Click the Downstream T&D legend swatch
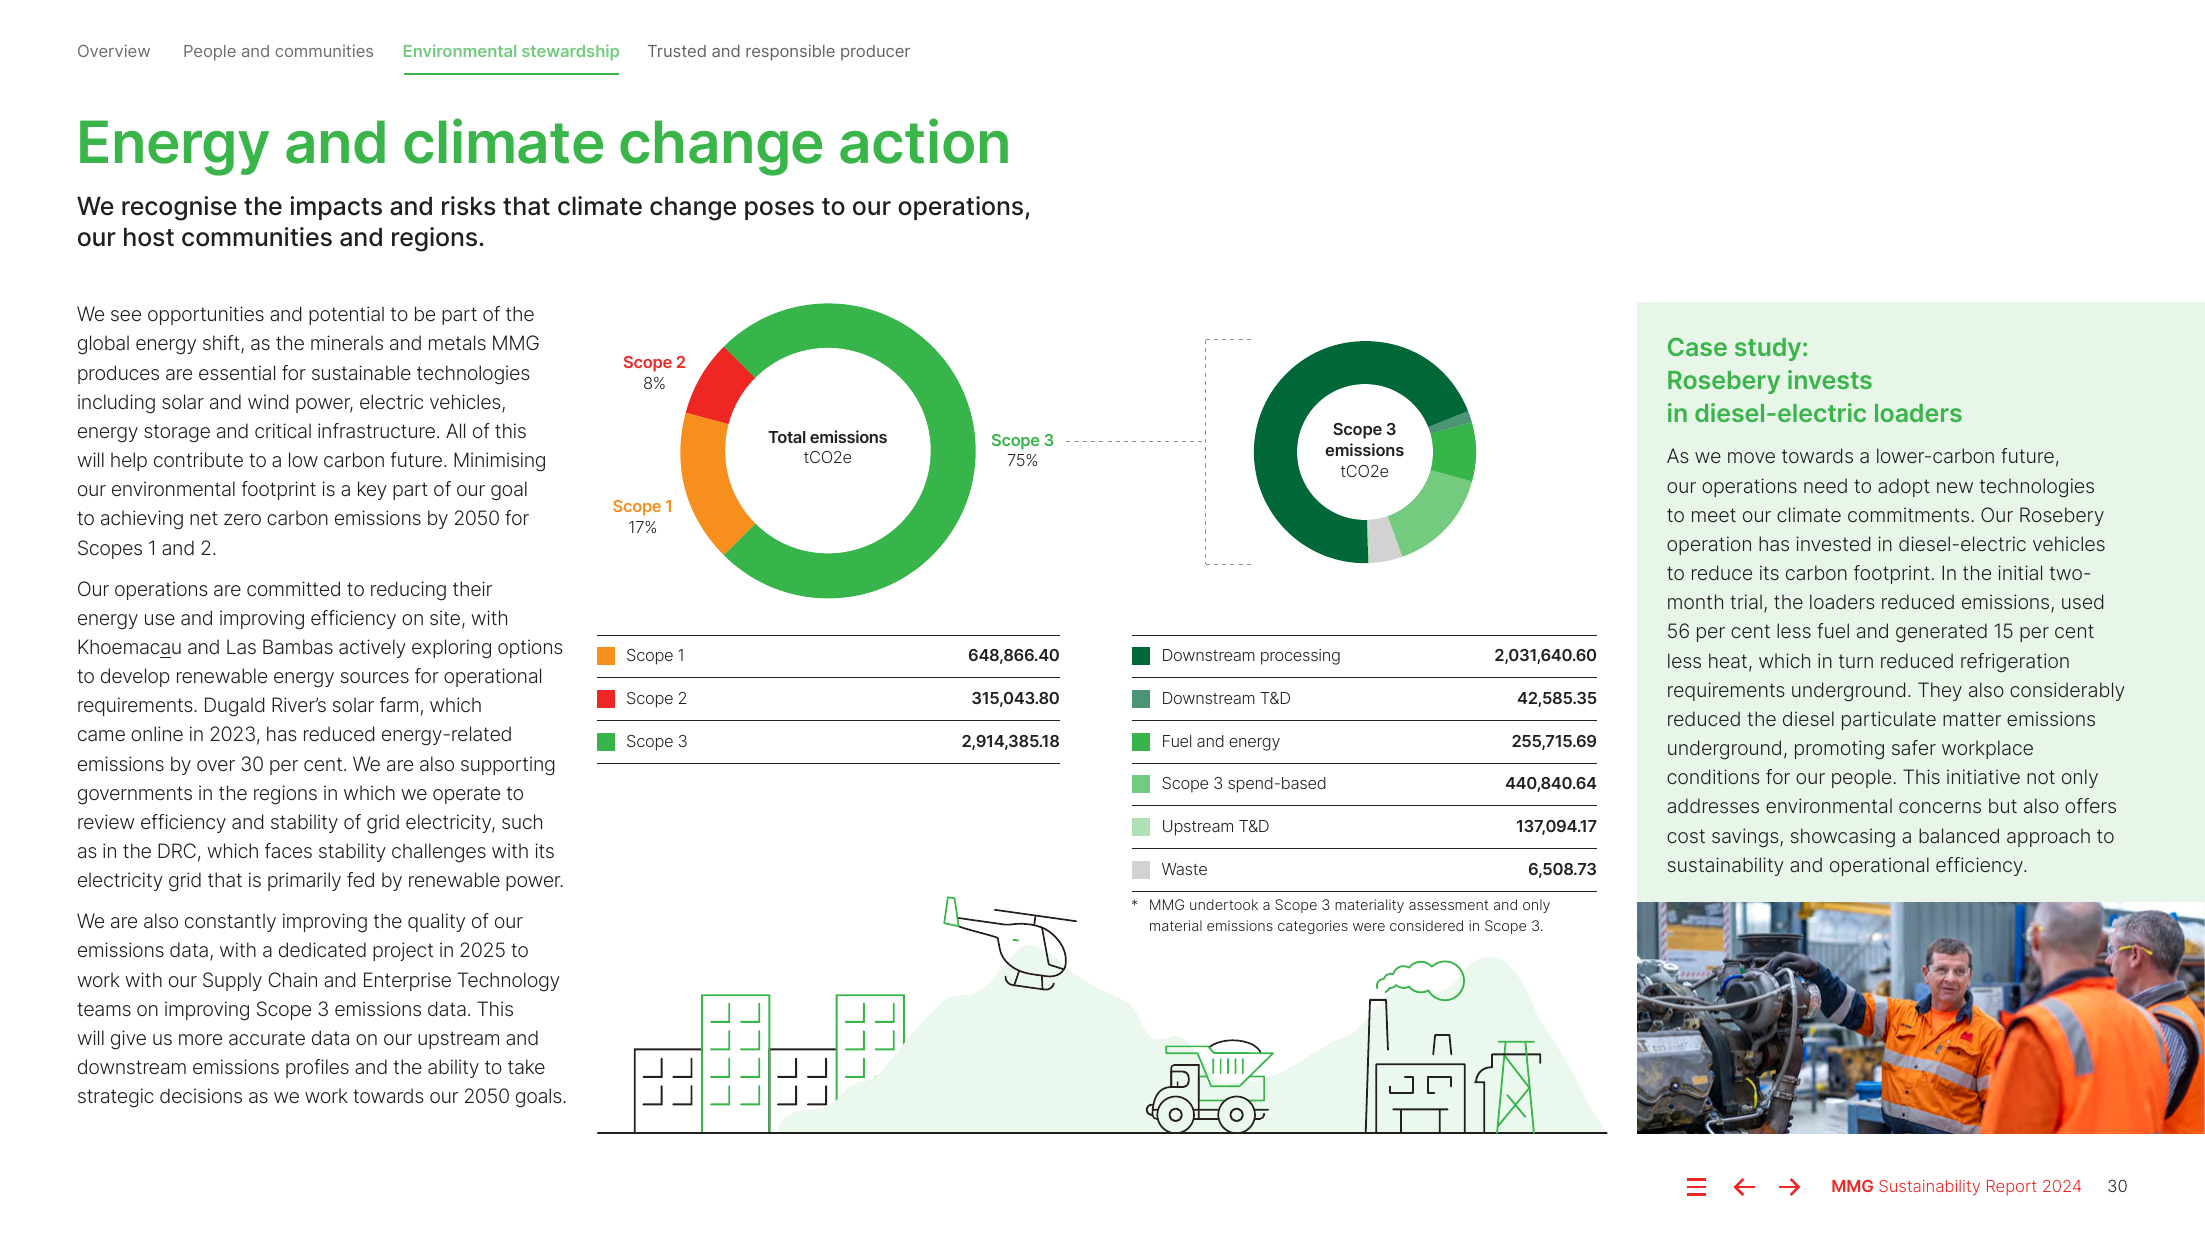 point(1141,699)
